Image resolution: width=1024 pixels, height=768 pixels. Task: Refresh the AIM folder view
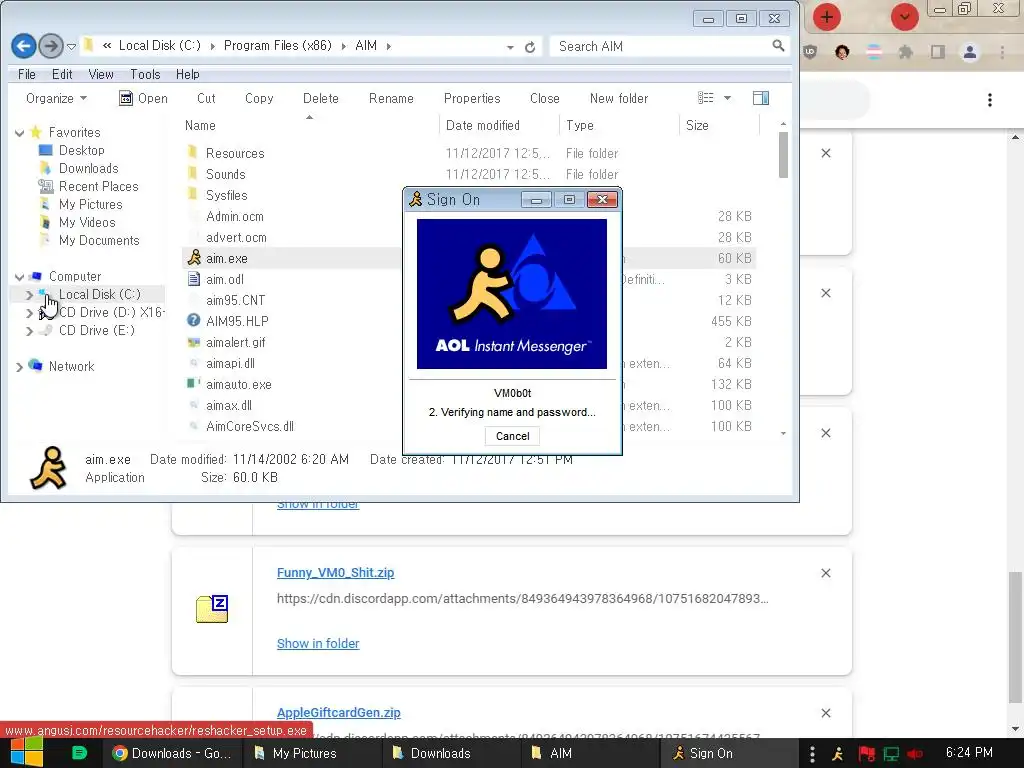[530, 47]
